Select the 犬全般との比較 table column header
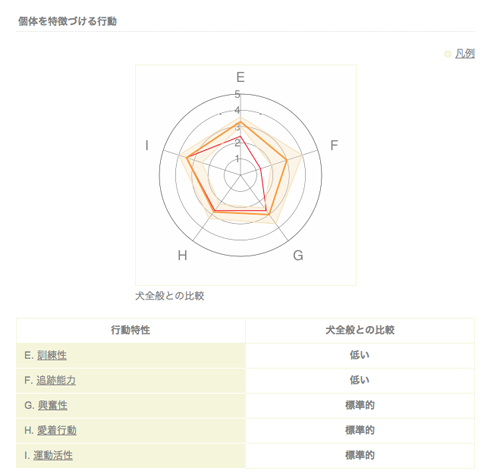This screenshot has height=474, width=500. (x=360, y=330)
